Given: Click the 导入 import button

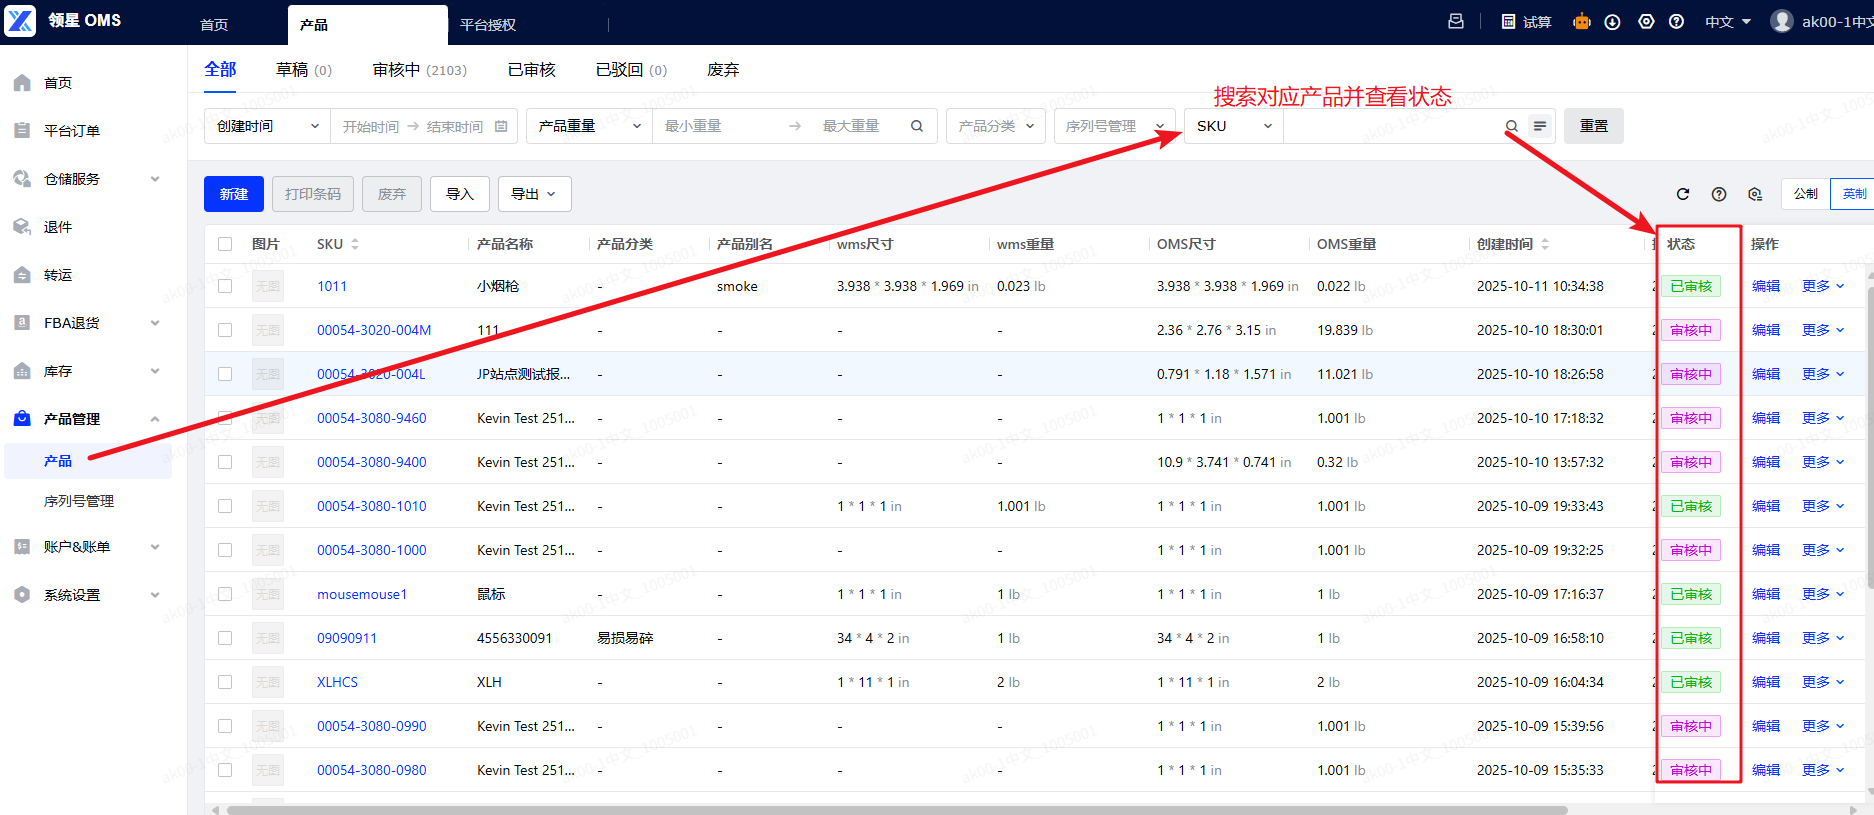Looking at the screenshot, I should [460, 194].
